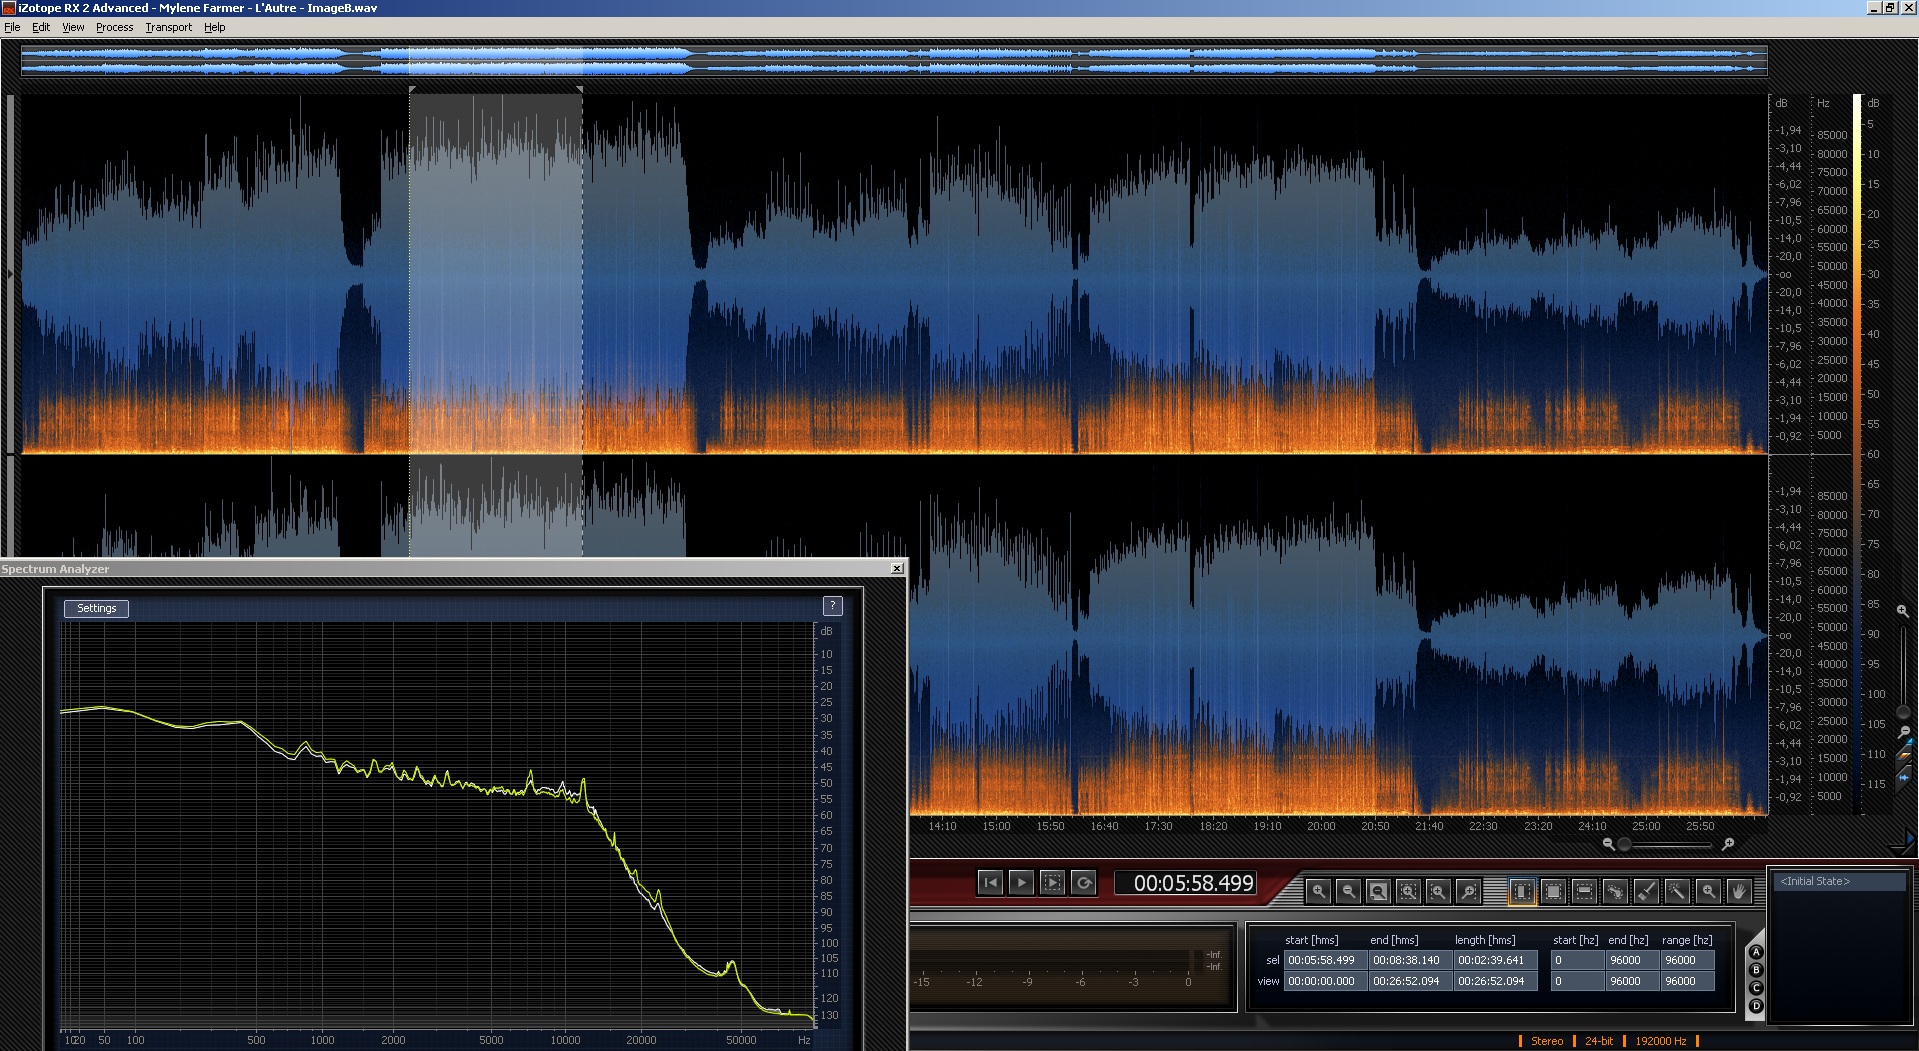Select the grab hand tool
This screenshot has height=1051, width=1919.
pyautogui.click(x=1739, y=891)
